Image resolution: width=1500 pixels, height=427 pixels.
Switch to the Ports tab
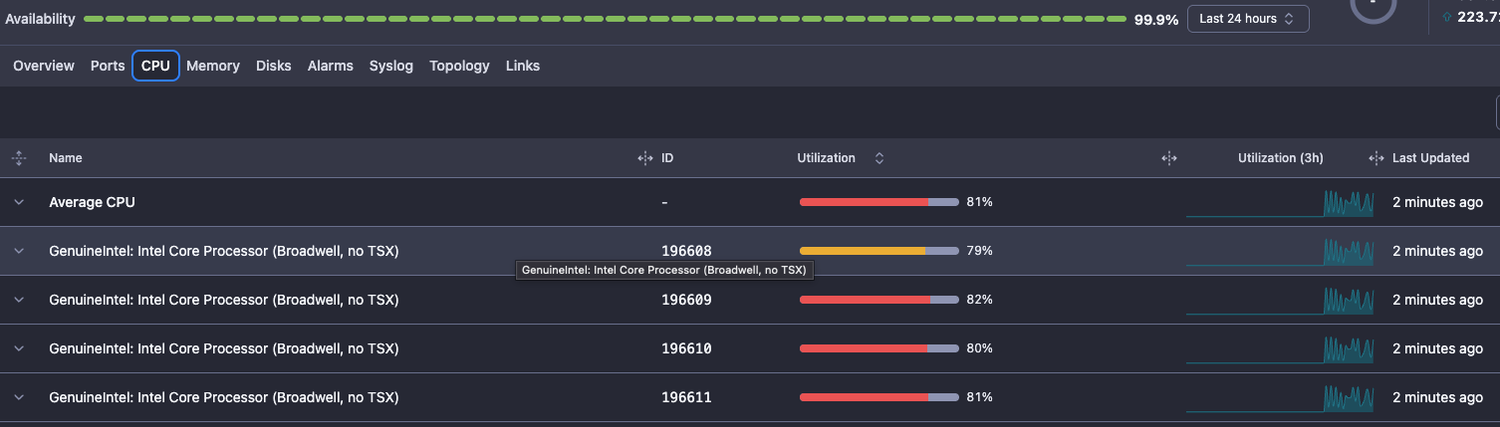click(x=107, y=66)
